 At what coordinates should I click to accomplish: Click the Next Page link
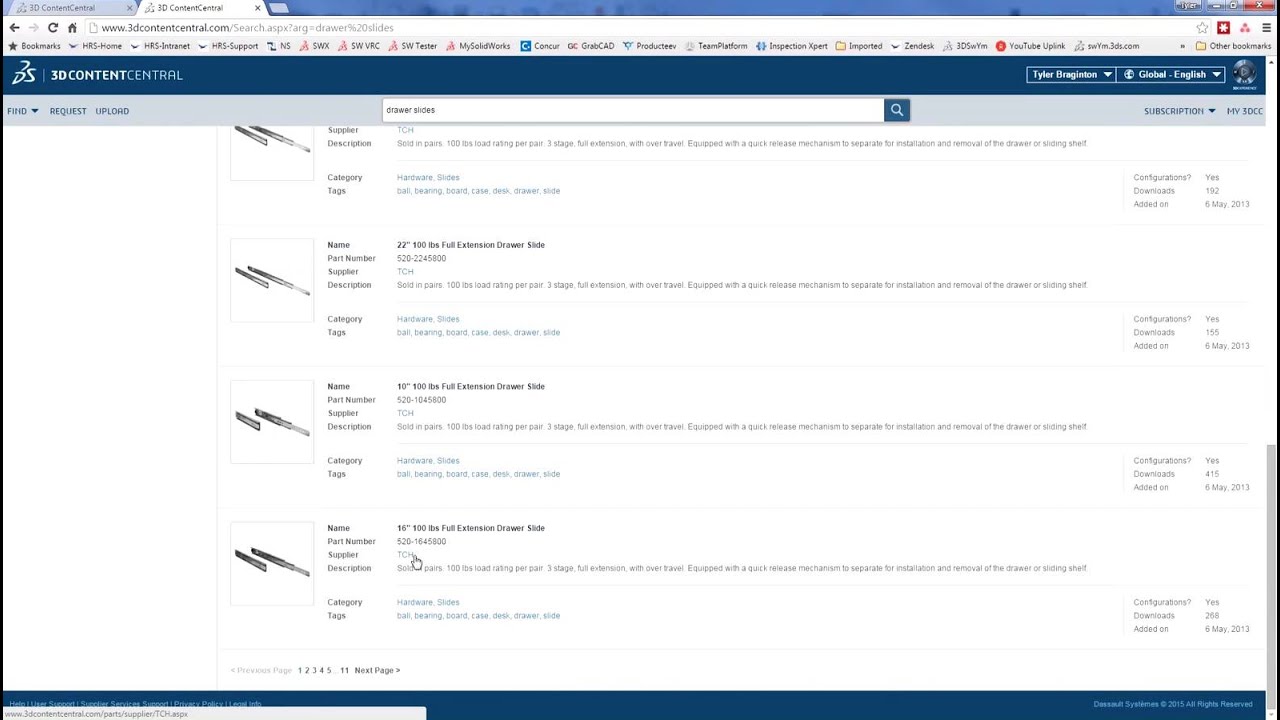[x=377, y=671]
